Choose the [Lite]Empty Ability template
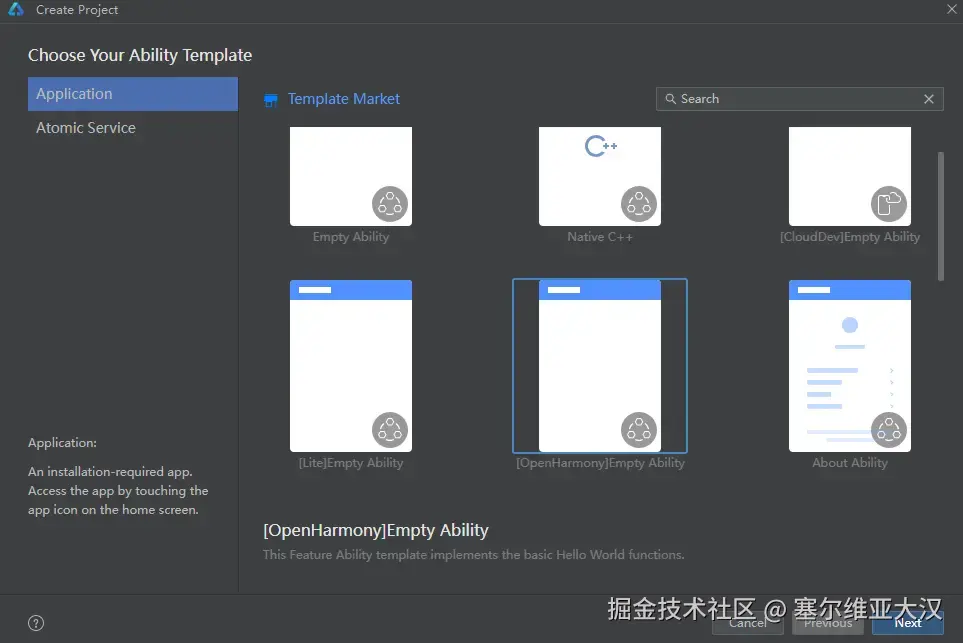This screenshot has height=643, width=963. pyautogui.click(x=351, y=366)
